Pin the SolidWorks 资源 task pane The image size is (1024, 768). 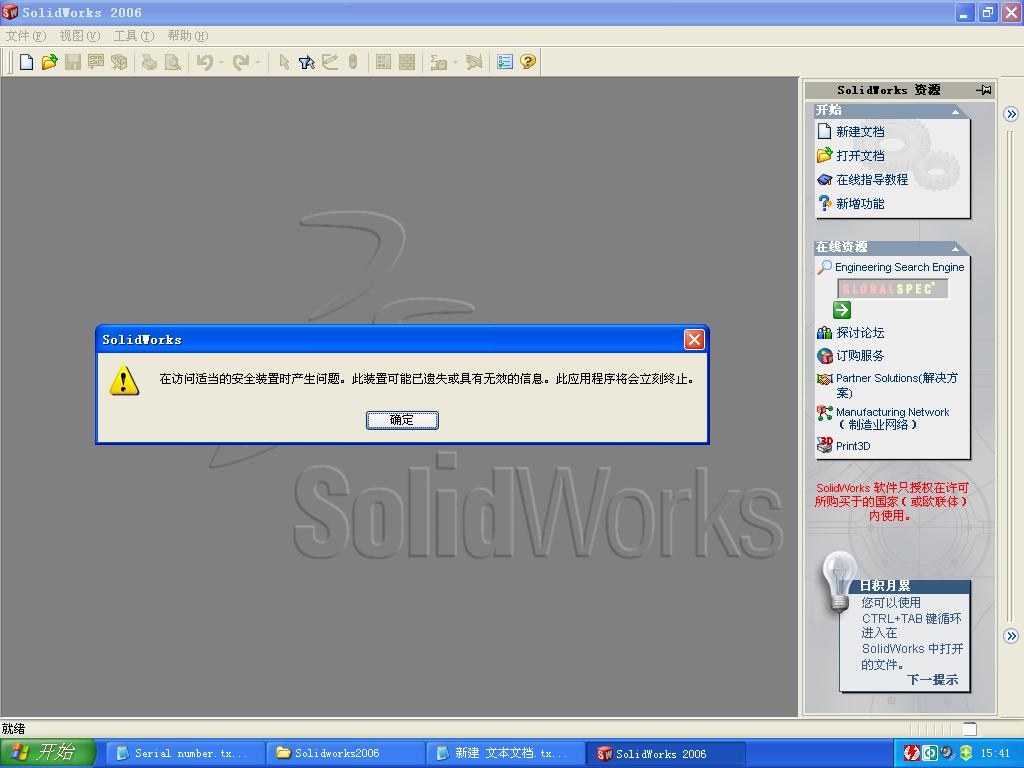pyautogui.click(x=984, y=90)
